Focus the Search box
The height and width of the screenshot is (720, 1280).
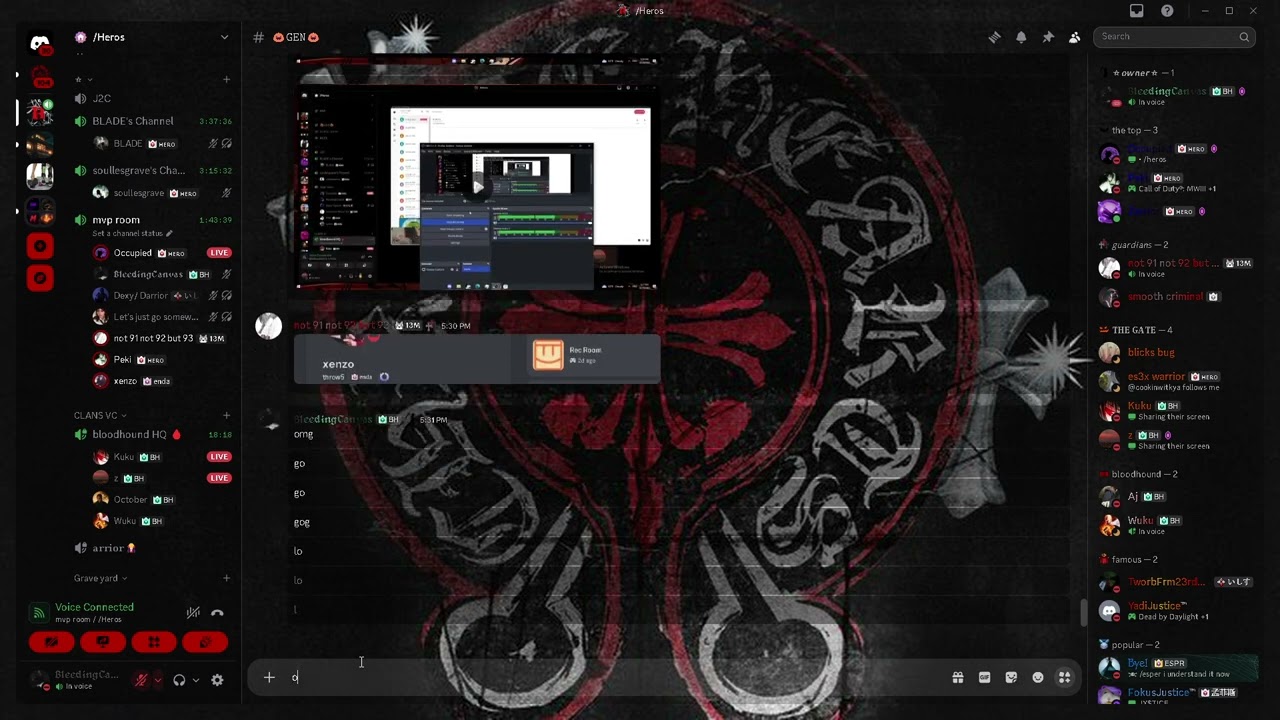pos(1174,37)
